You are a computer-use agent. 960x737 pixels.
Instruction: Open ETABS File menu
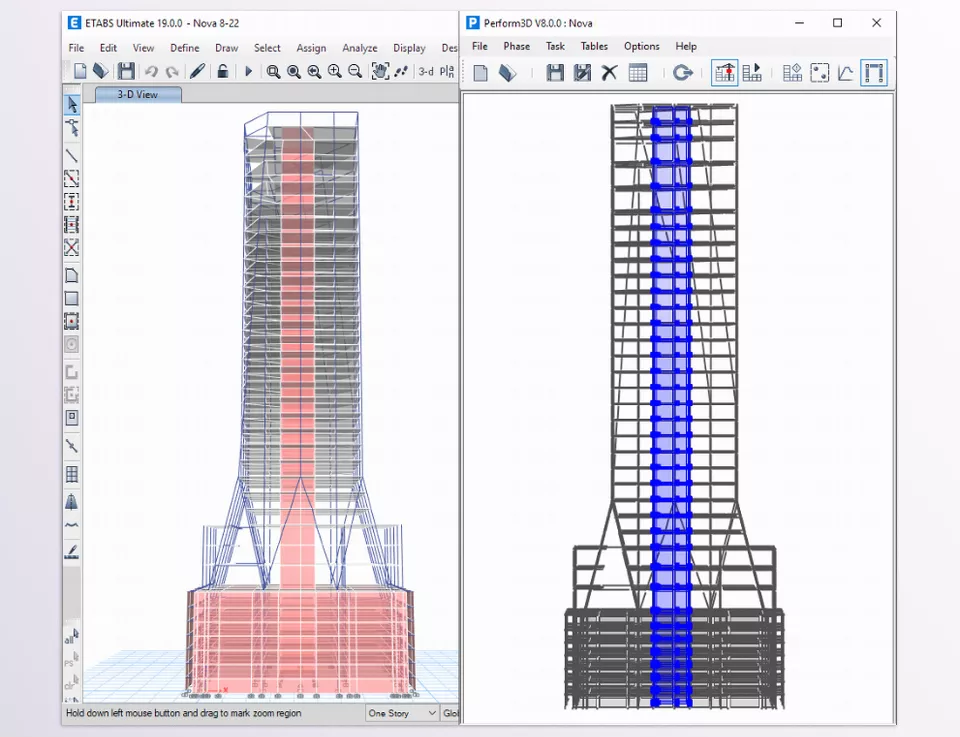[77, 48]
